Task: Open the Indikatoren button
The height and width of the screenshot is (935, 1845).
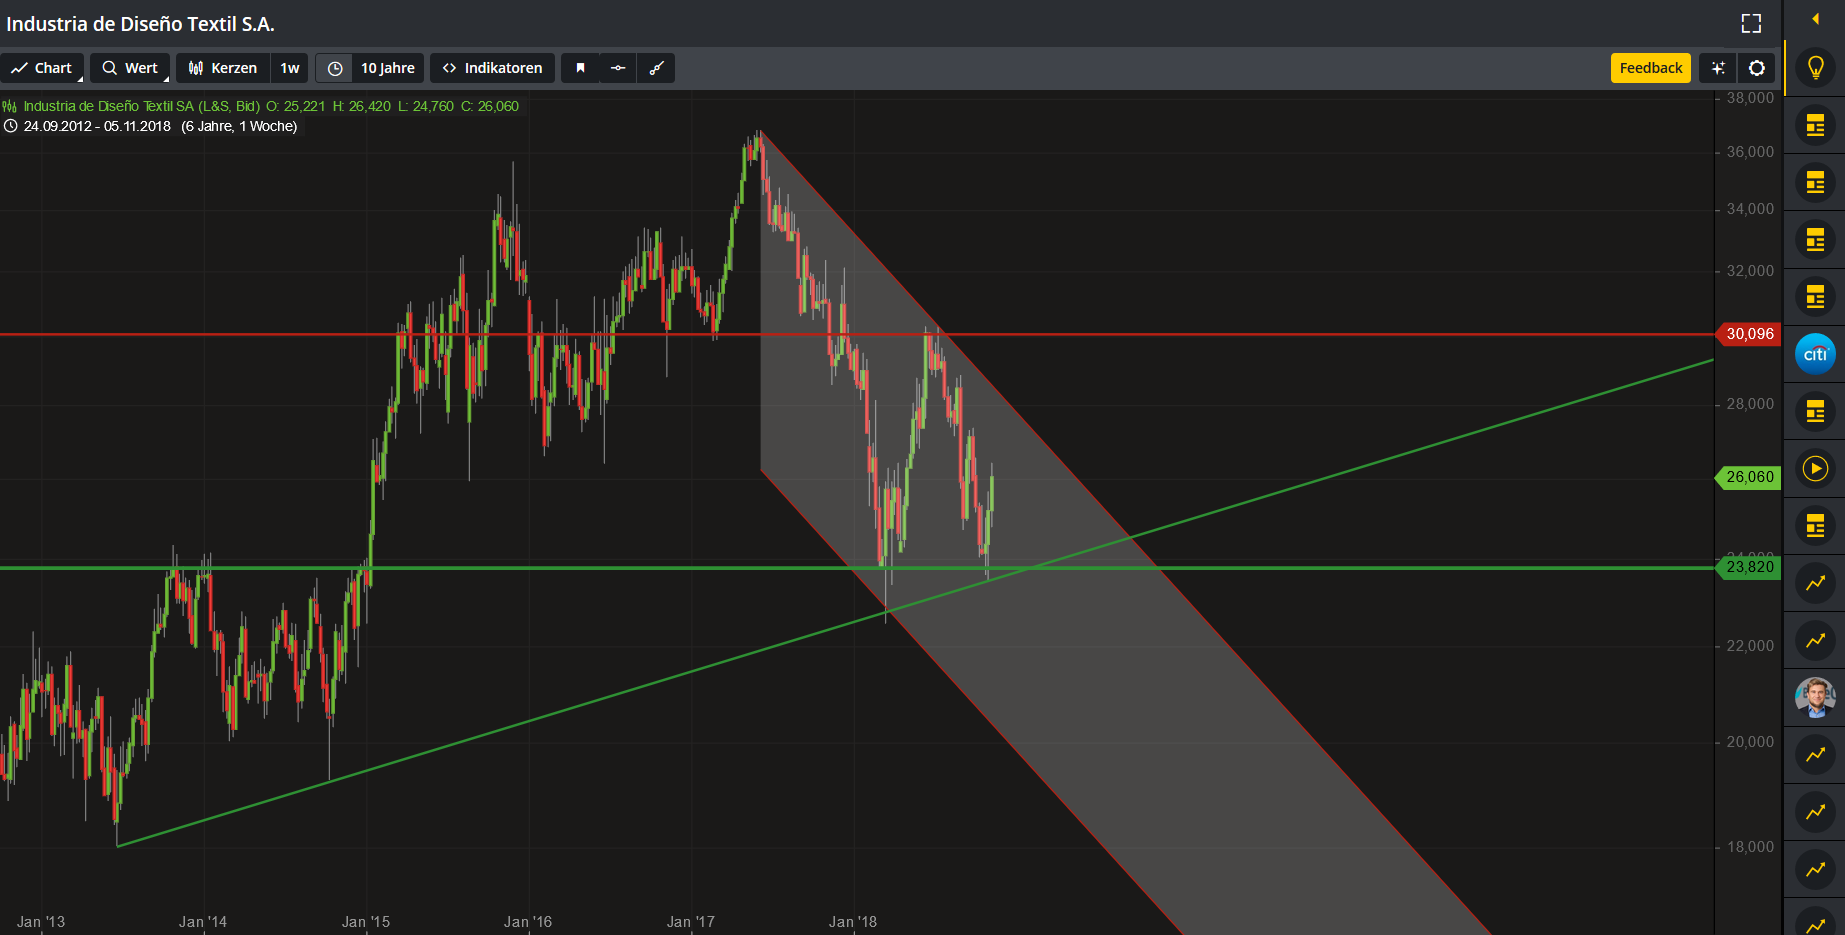Action: (493, 68)
